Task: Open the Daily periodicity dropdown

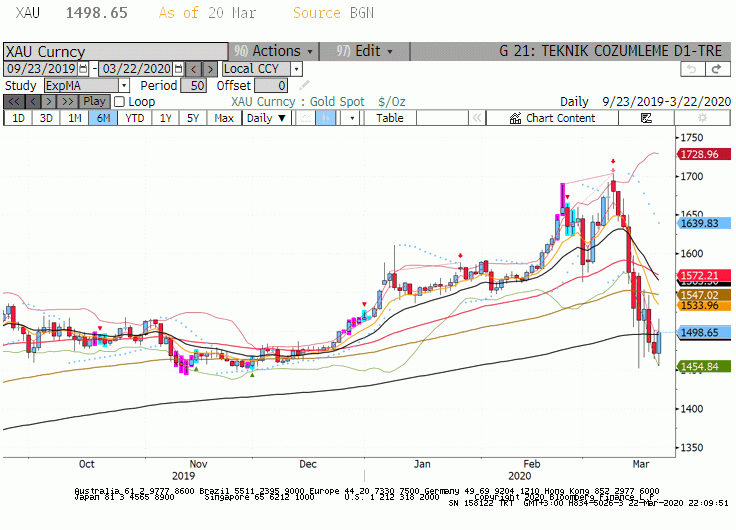Action: pos(266,118)
